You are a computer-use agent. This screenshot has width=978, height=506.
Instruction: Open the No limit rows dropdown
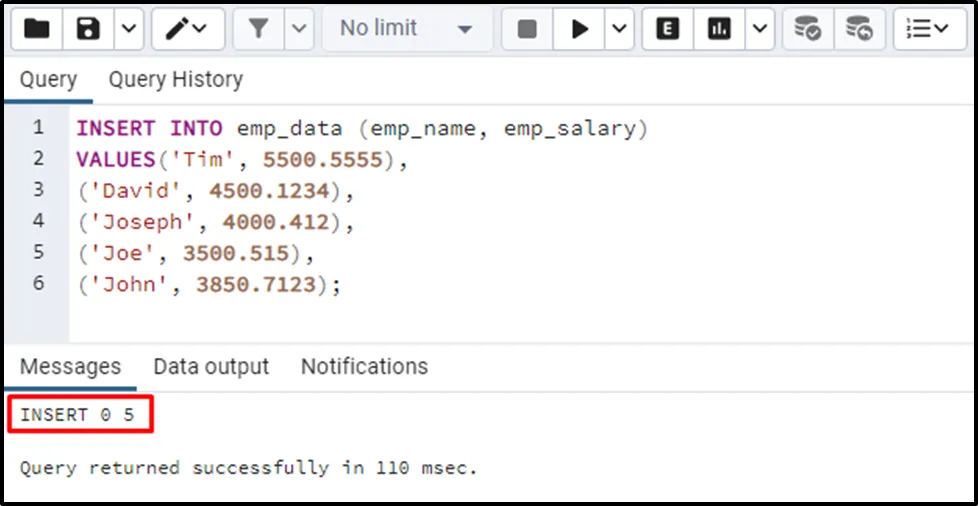pos(405,29)
